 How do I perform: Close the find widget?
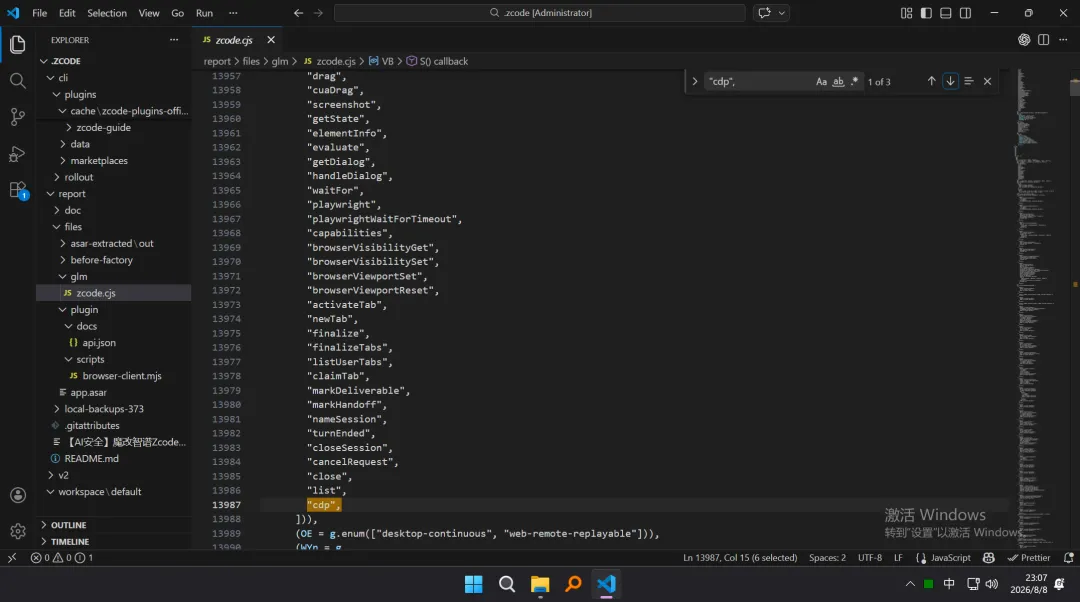click(x=987, y=81)
